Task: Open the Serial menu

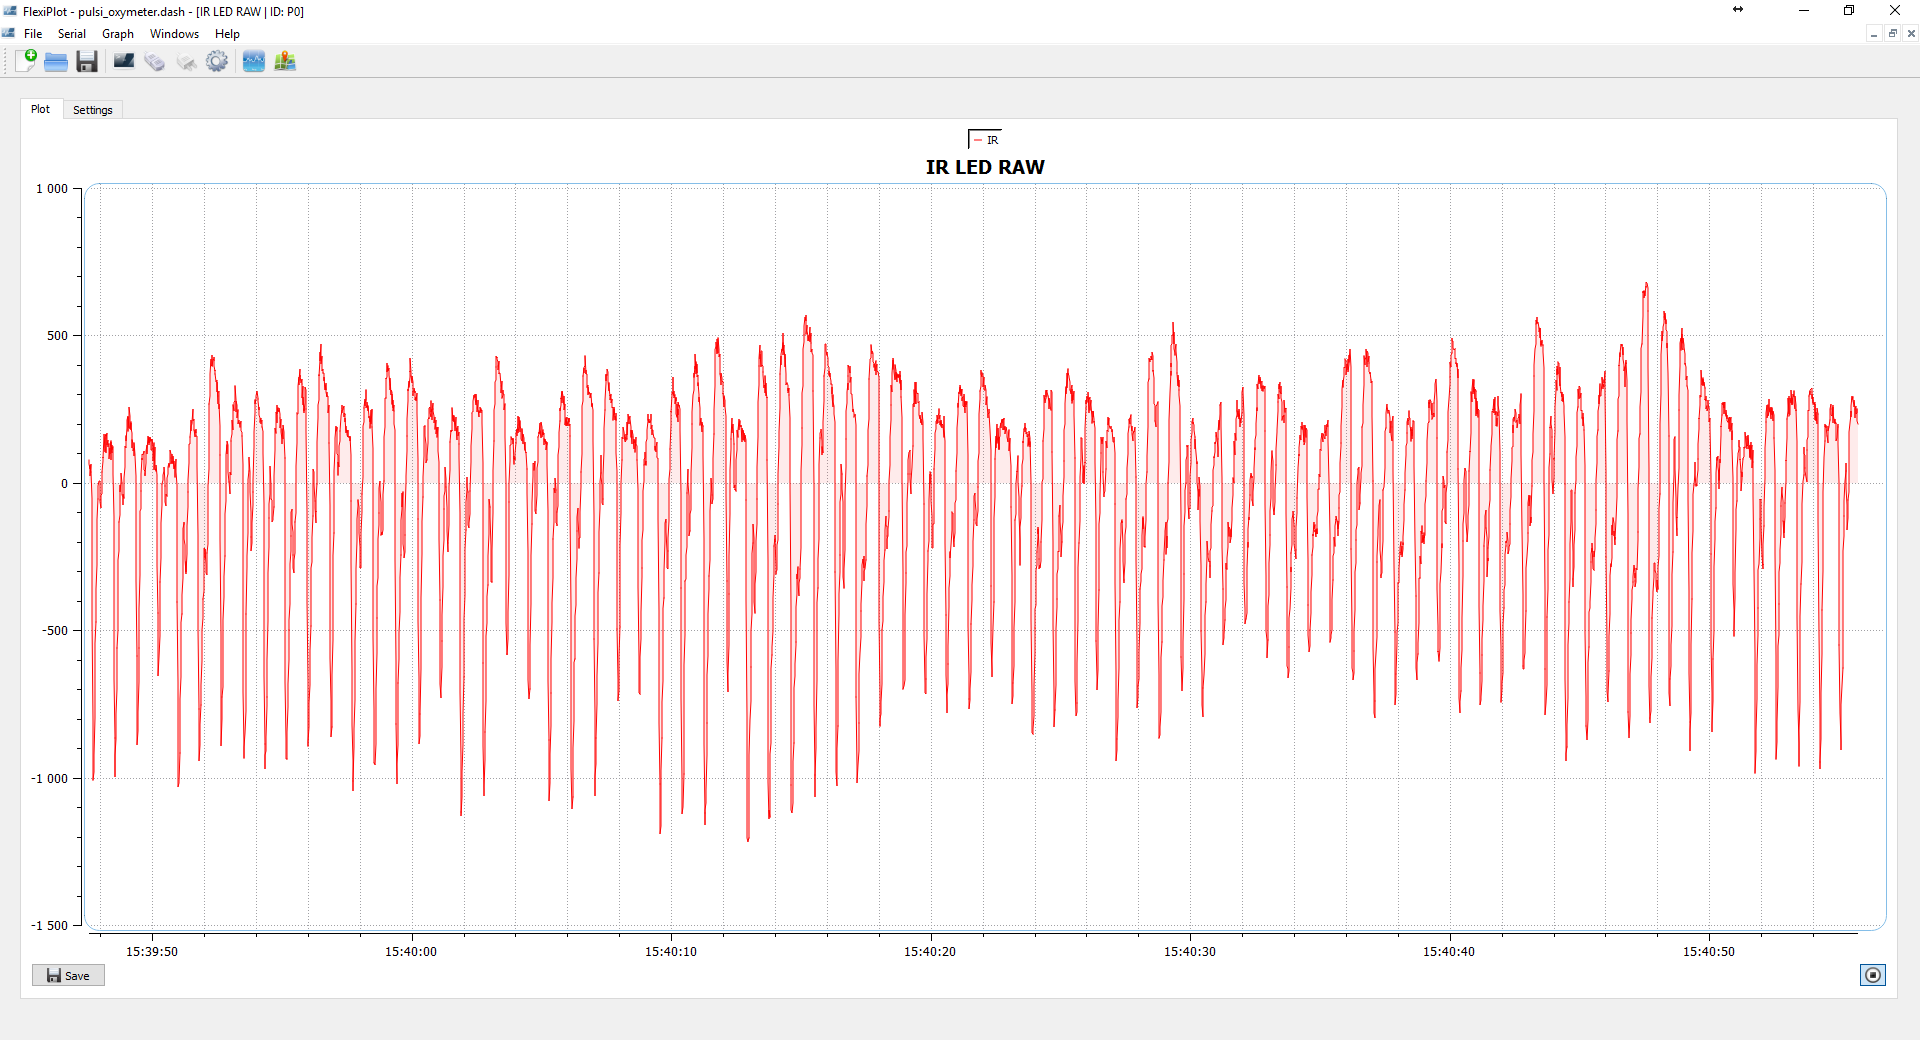Action: (71, 34)
